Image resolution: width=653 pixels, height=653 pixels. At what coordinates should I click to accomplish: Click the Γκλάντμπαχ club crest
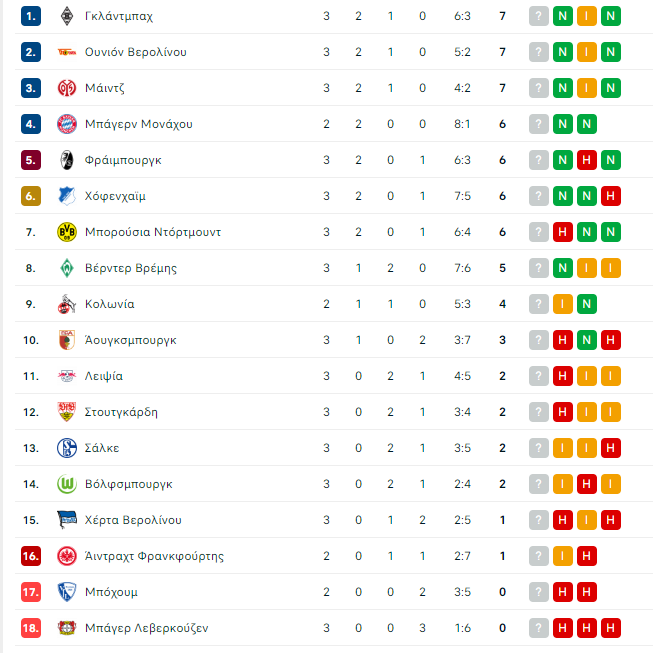67,16
